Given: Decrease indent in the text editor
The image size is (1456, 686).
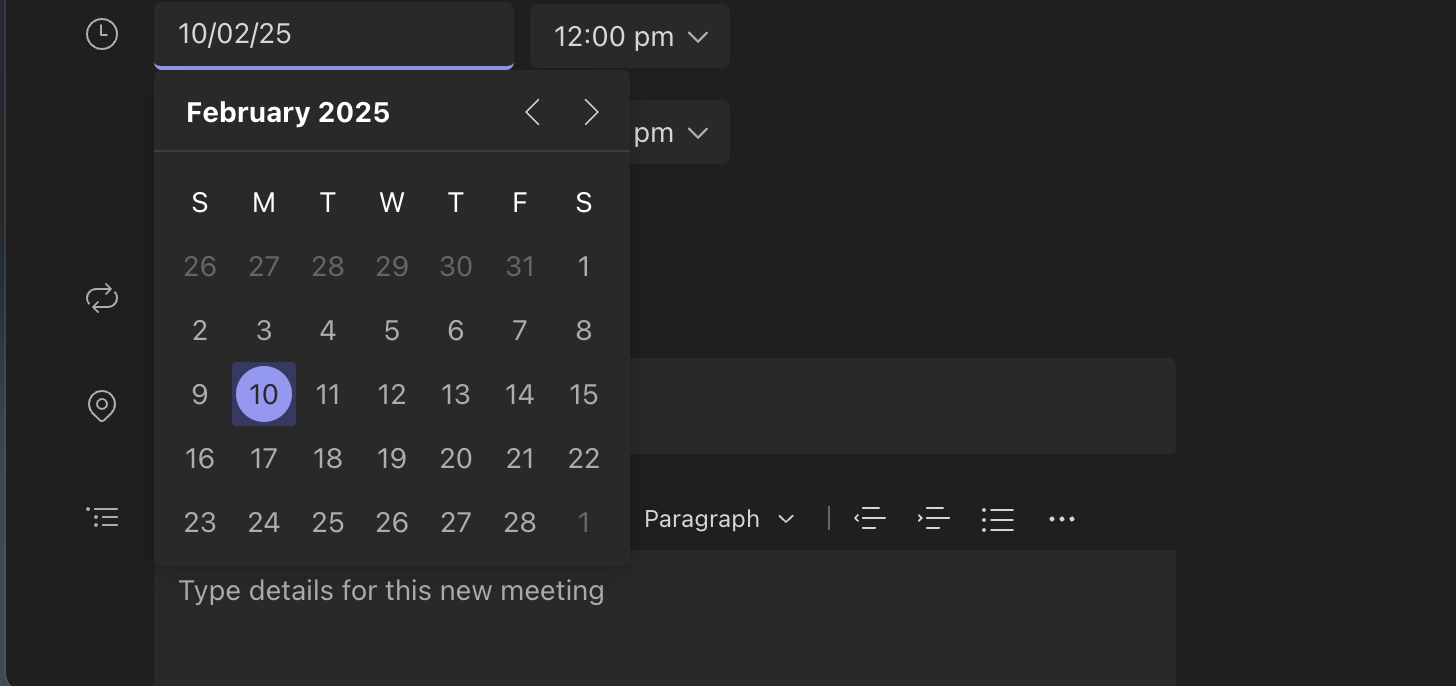Looking at the screenshot, I should [870, 518].
